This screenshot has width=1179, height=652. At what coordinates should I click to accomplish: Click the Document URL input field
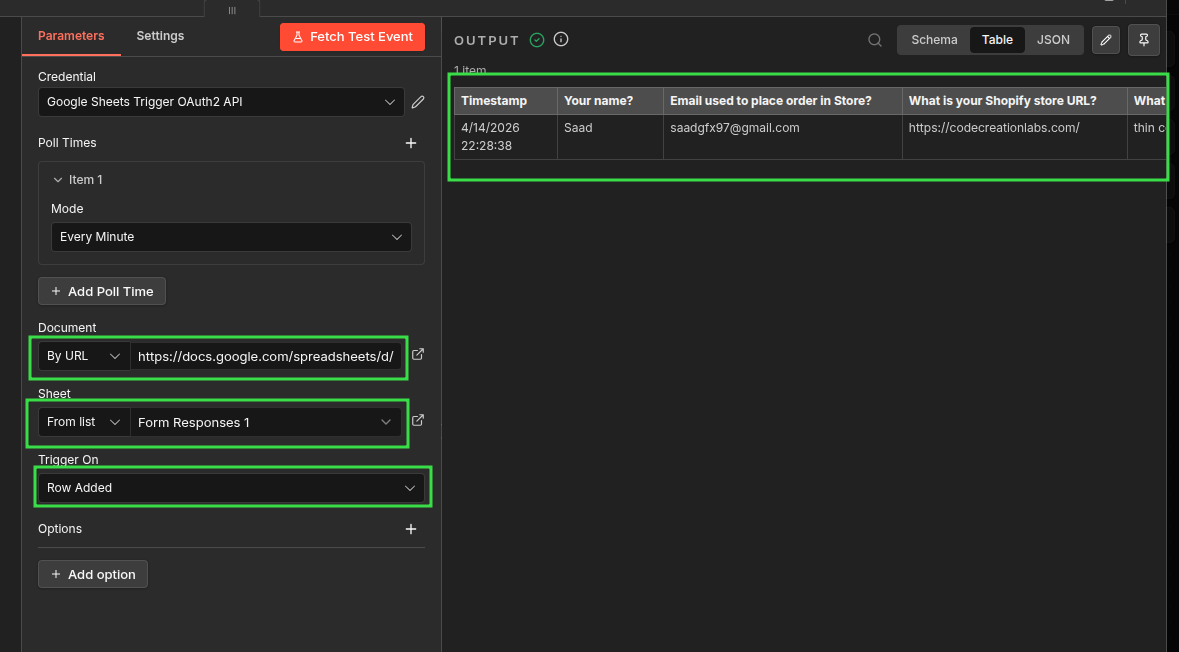pyautogui.click(x=266, y=356)
